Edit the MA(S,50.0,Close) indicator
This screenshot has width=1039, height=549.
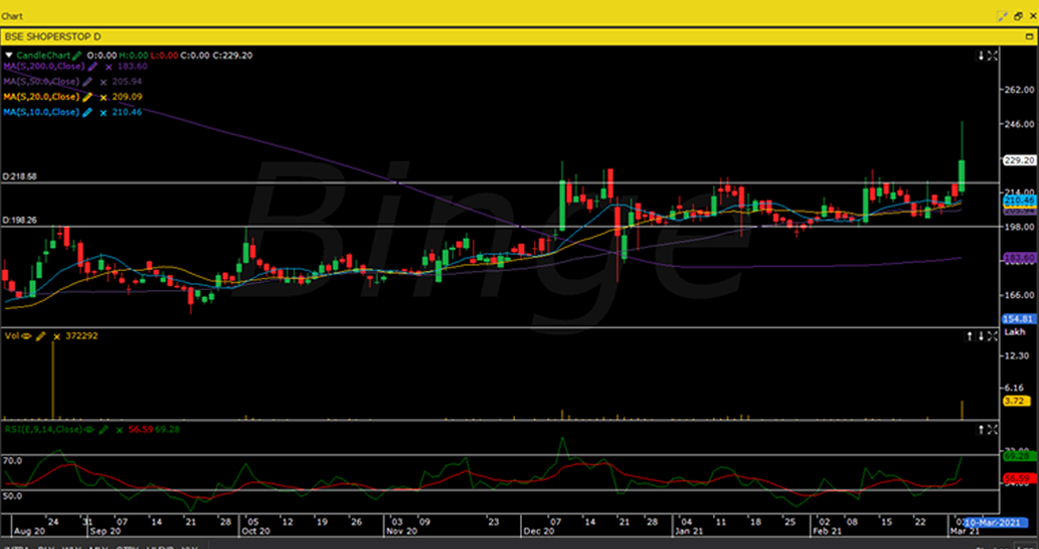tap(88, 81)
